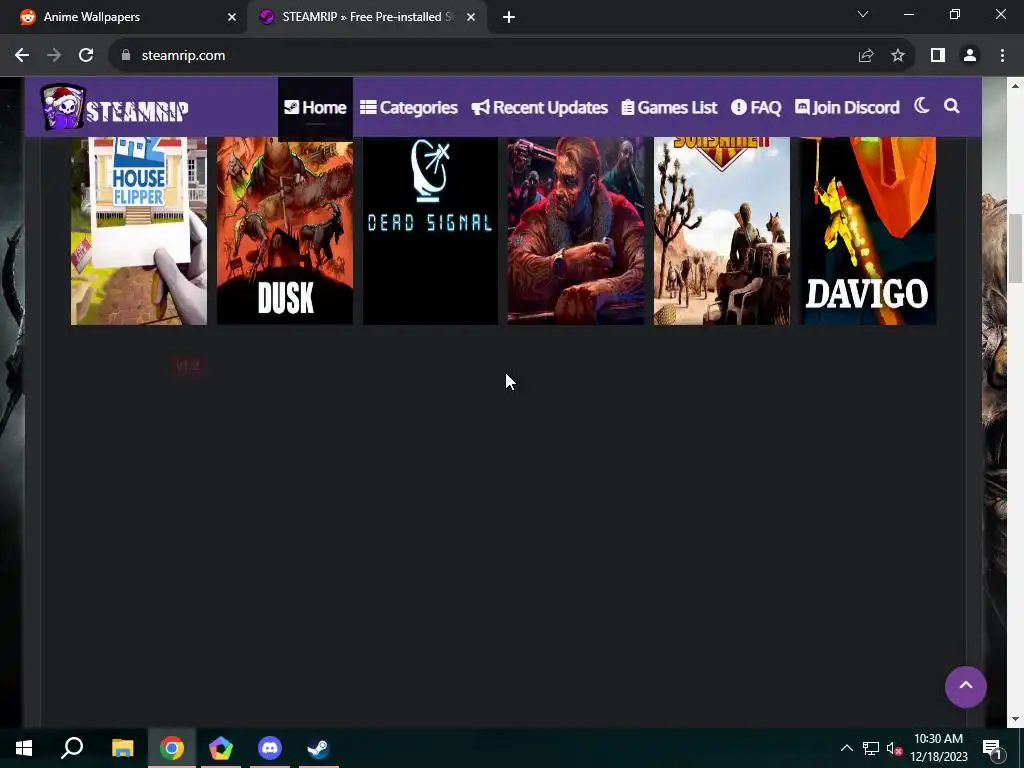Open the DAVIGO game thumbnail
Image resolution: width=1024 pixels, height=768 pixels.
tap(868, 231)
